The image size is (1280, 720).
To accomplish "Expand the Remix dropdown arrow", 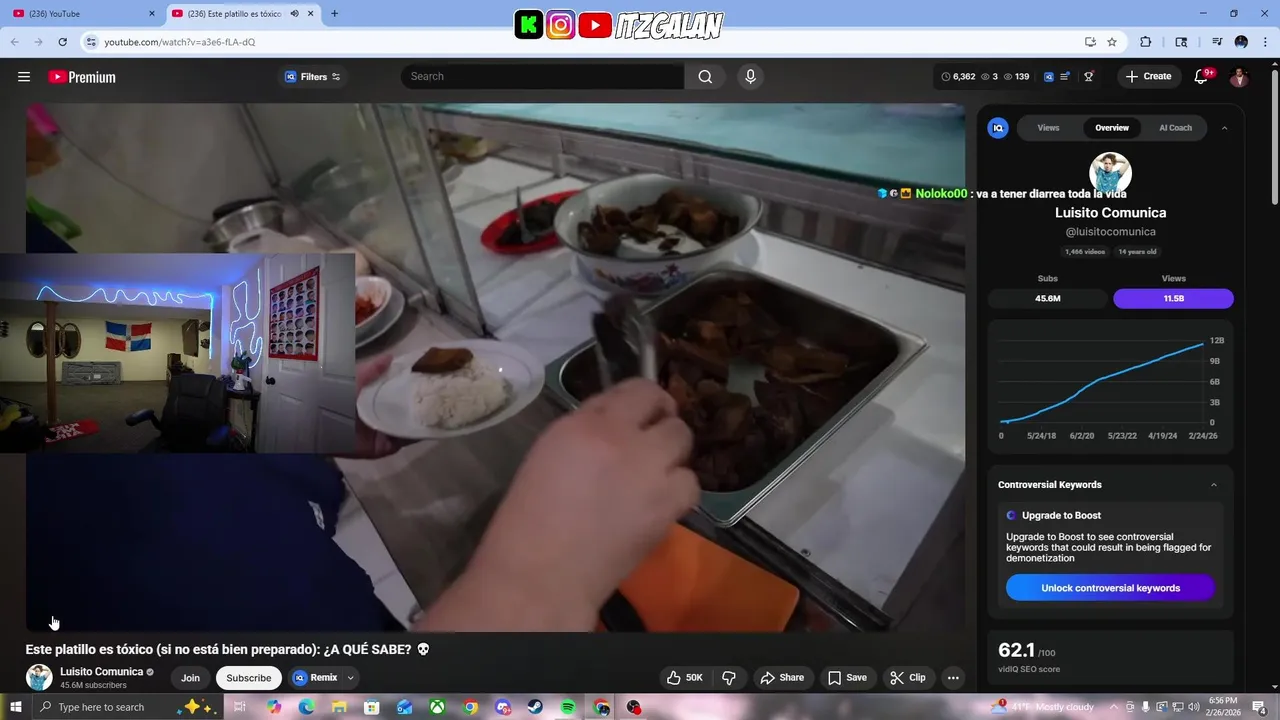I will (350, 678).
